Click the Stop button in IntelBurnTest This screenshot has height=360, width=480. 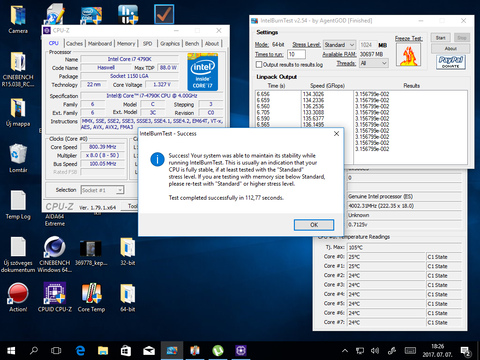pyautogui.click(x=462, y=38)
